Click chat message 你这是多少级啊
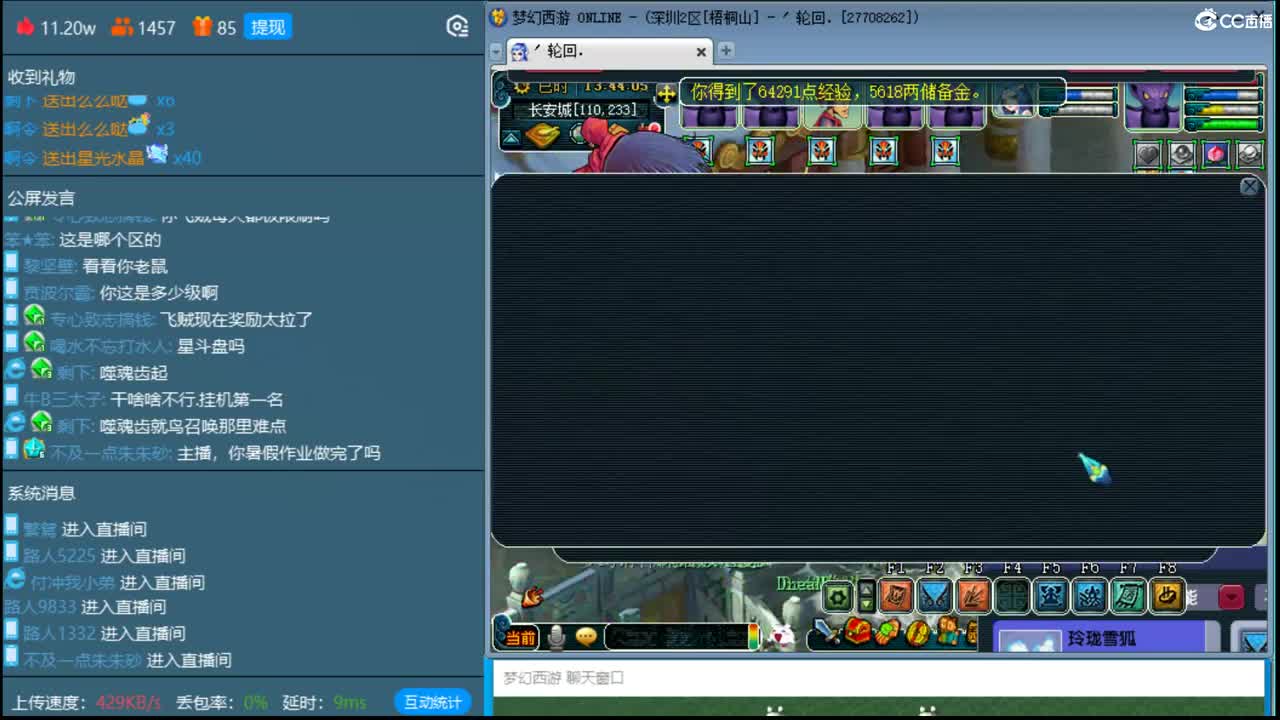1280x720 pixels. pos(159,293)
